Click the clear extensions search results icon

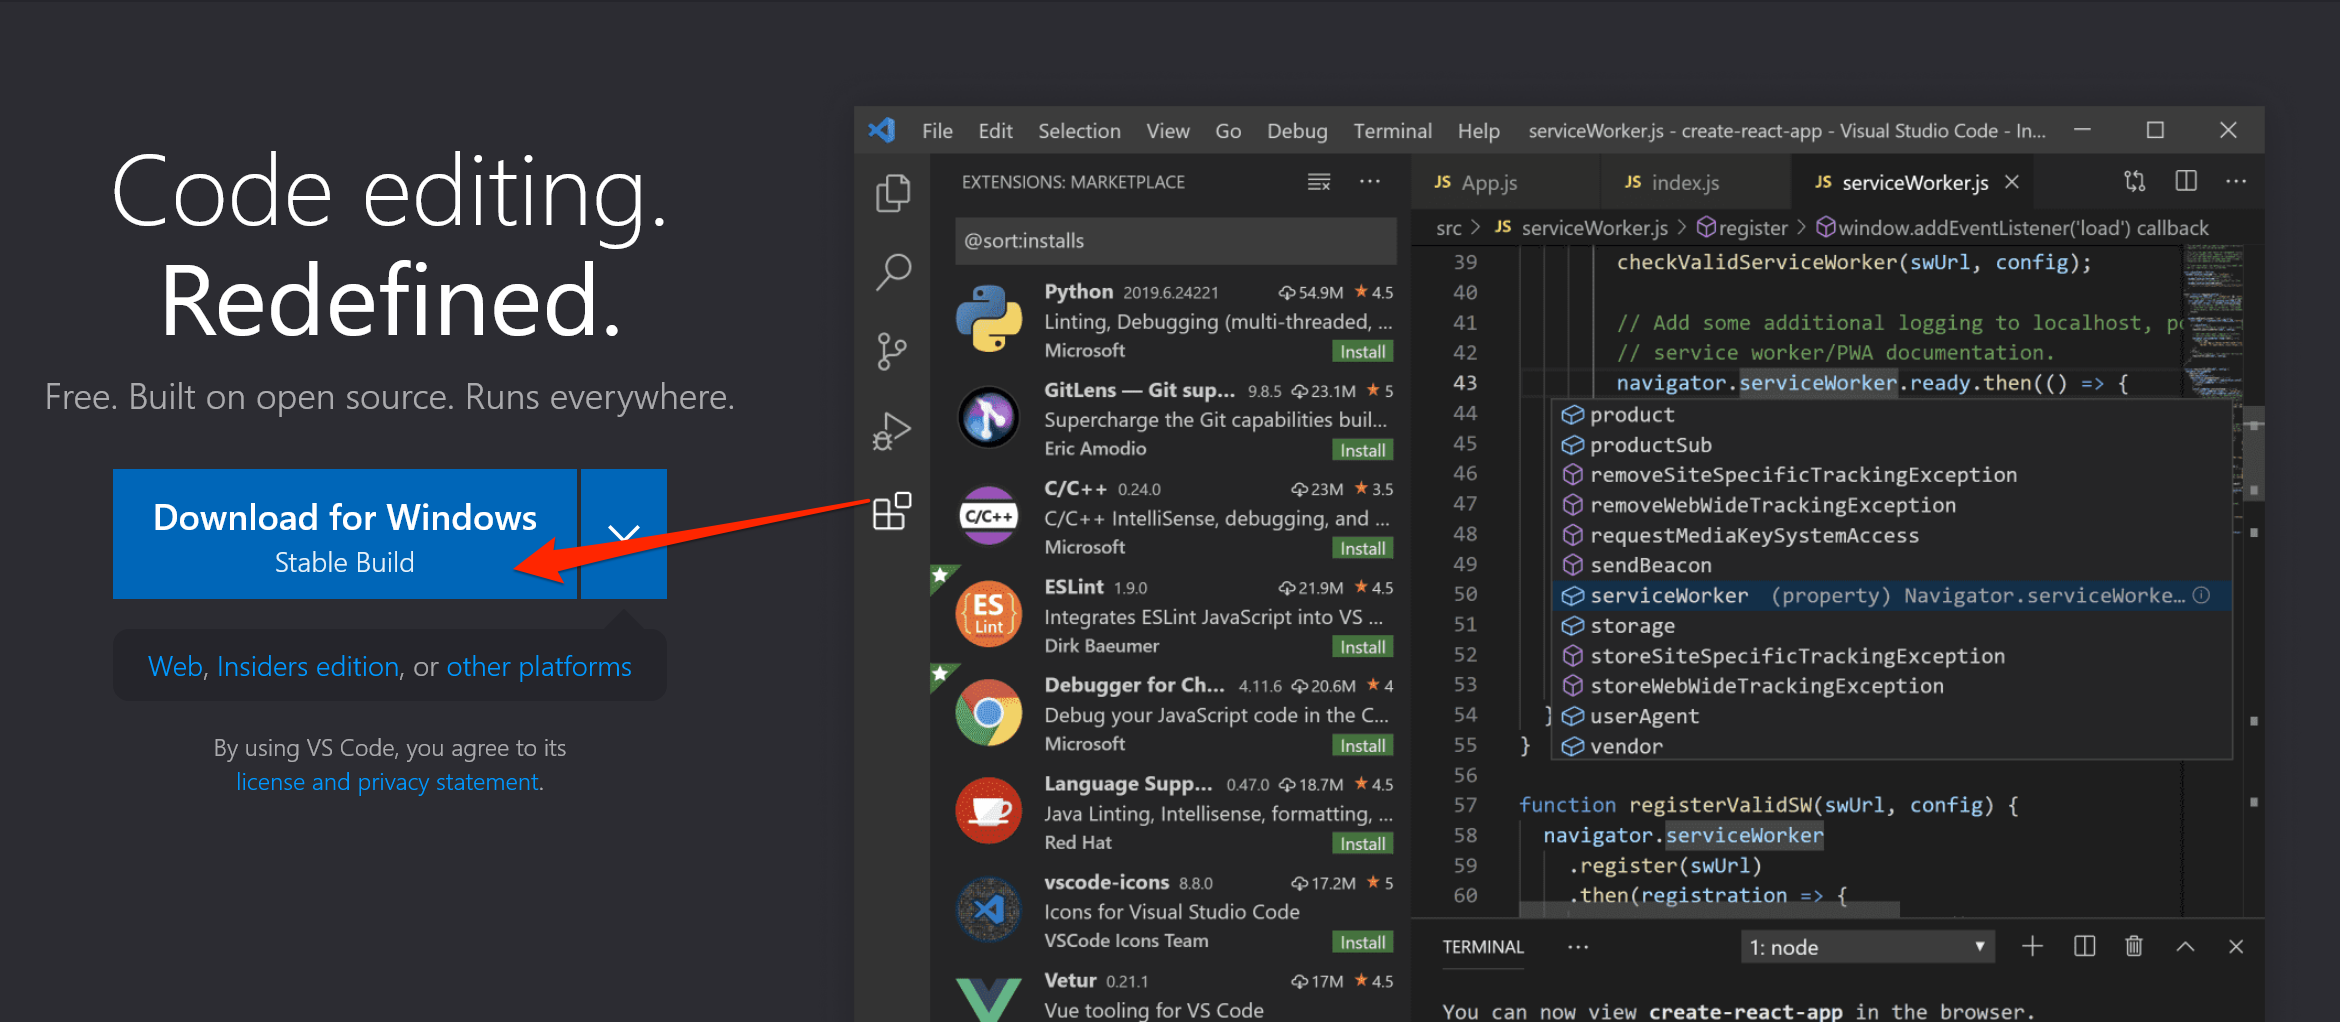coord(1319,182)
